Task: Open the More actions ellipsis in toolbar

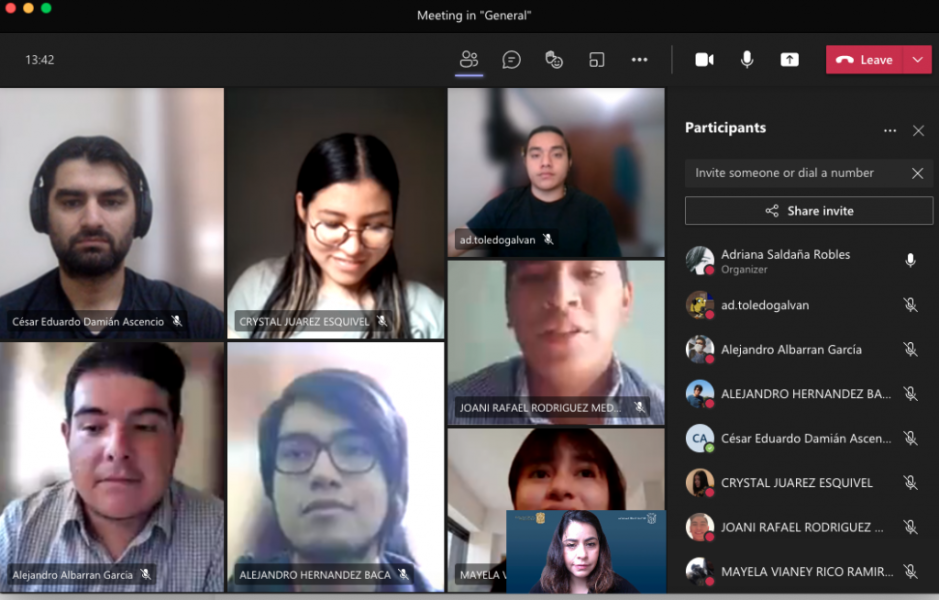Action: coord(639,59)
